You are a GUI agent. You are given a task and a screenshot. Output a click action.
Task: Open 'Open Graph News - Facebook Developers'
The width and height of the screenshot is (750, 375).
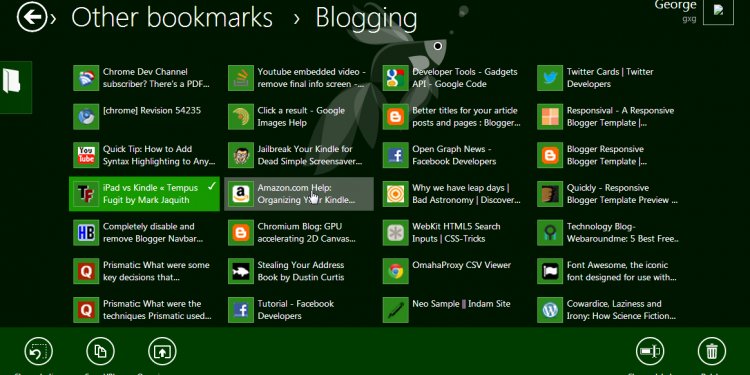pyautogui.click(x=453, y=155)
